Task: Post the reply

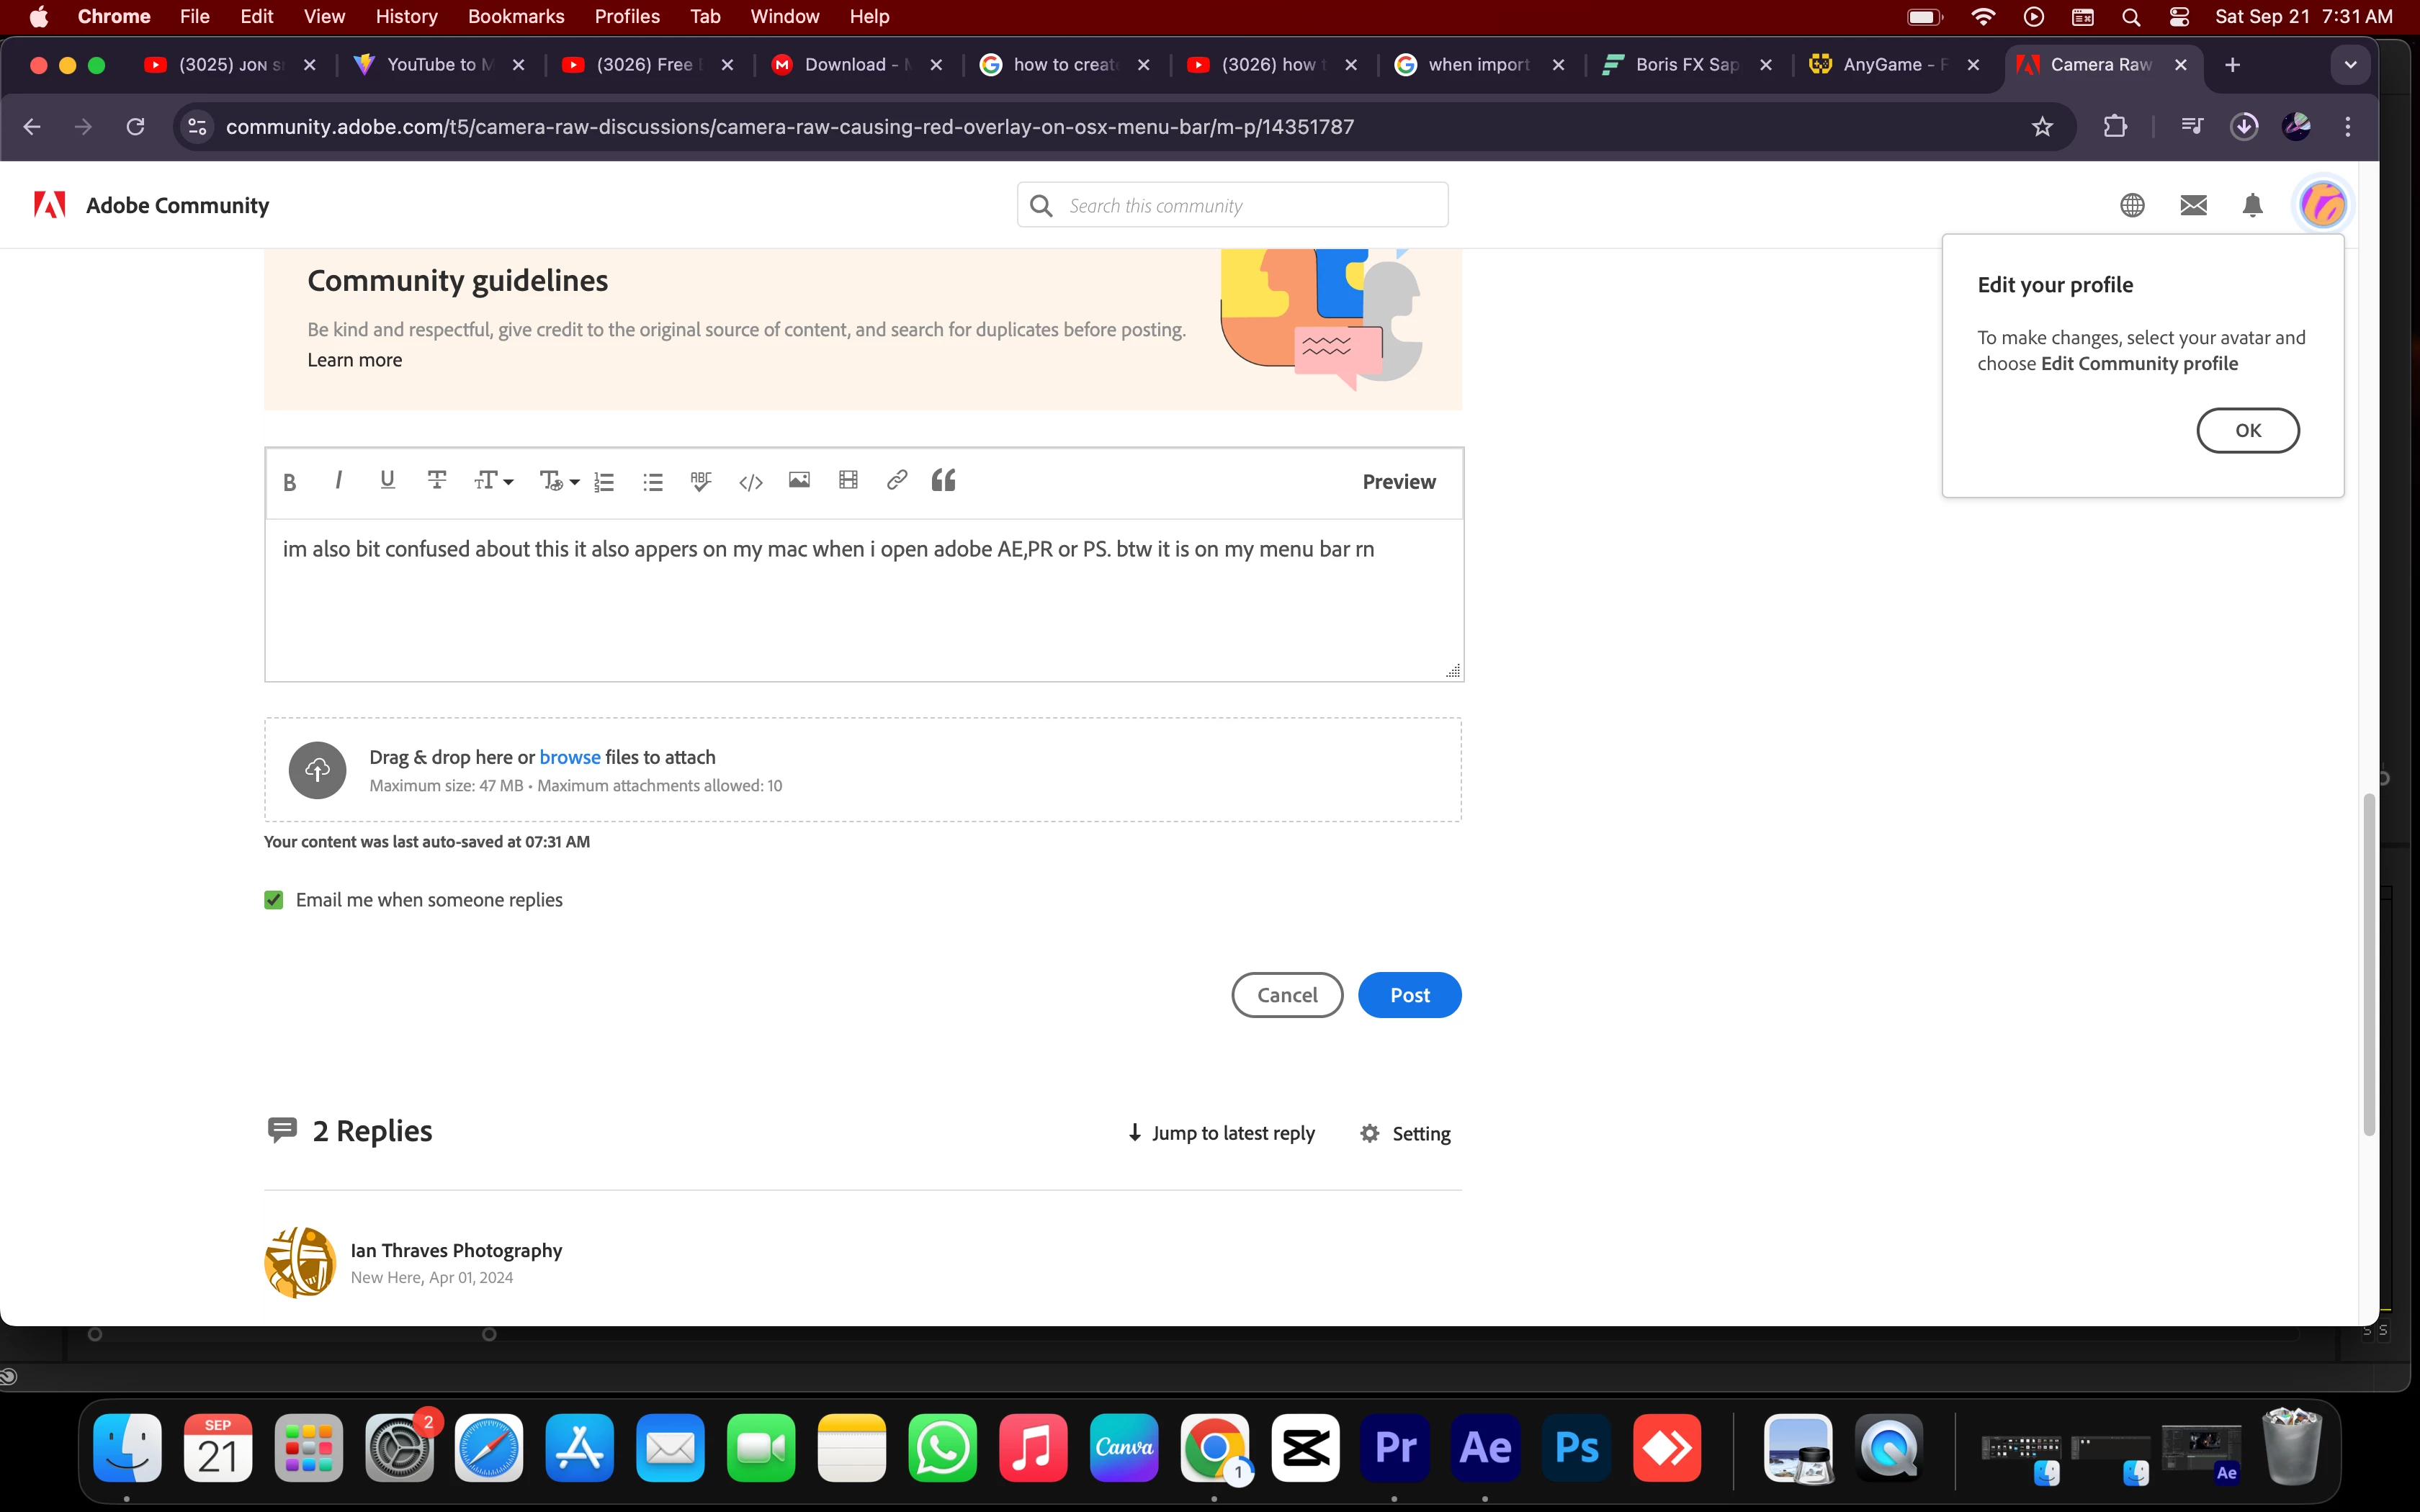Action: coord(1409,995)
